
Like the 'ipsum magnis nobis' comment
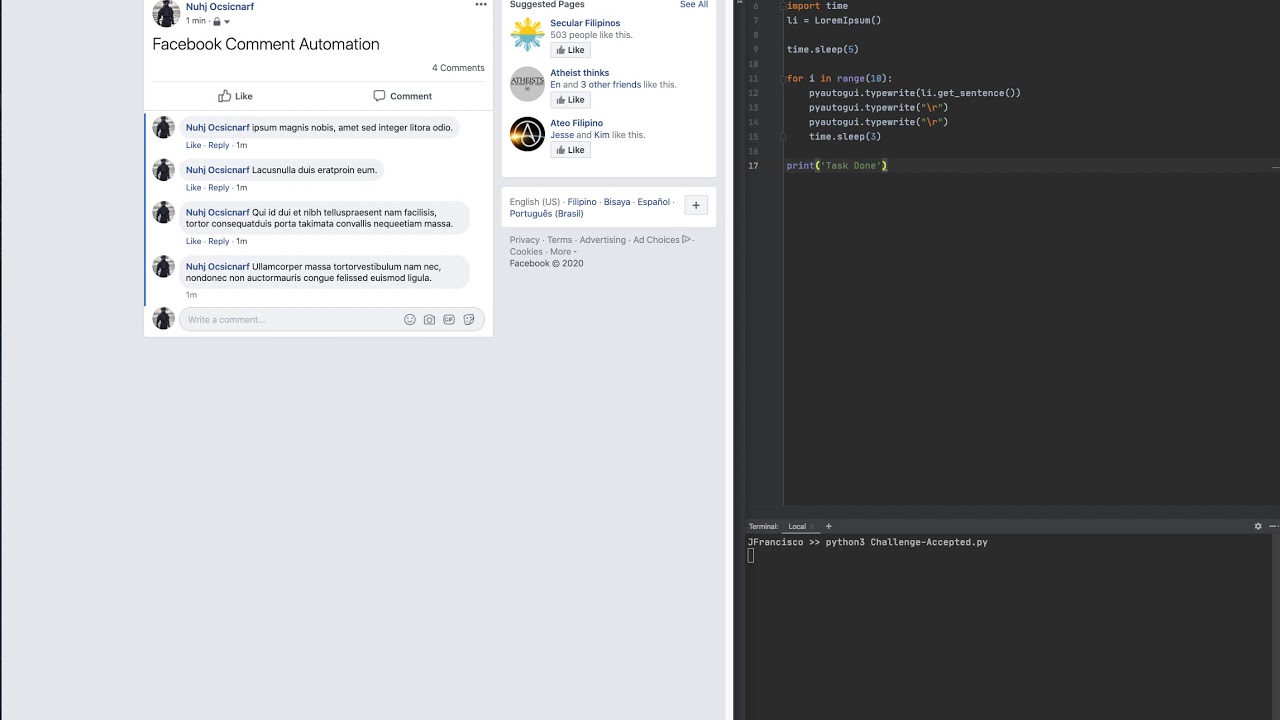pos(193,145)
